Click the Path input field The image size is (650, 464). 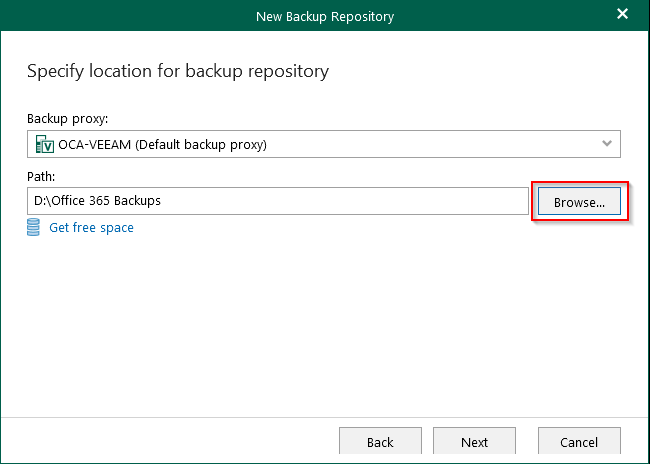click(278, 201)
